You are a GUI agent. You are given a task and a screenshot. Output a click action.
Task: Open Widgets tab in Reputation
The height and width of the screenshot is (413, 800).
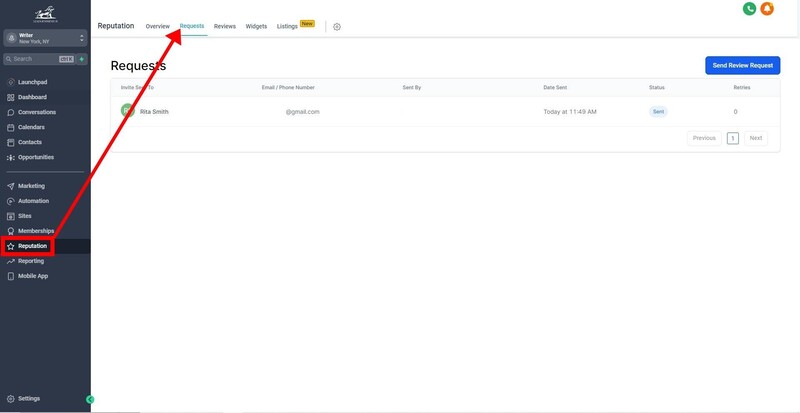pos(256,27)
